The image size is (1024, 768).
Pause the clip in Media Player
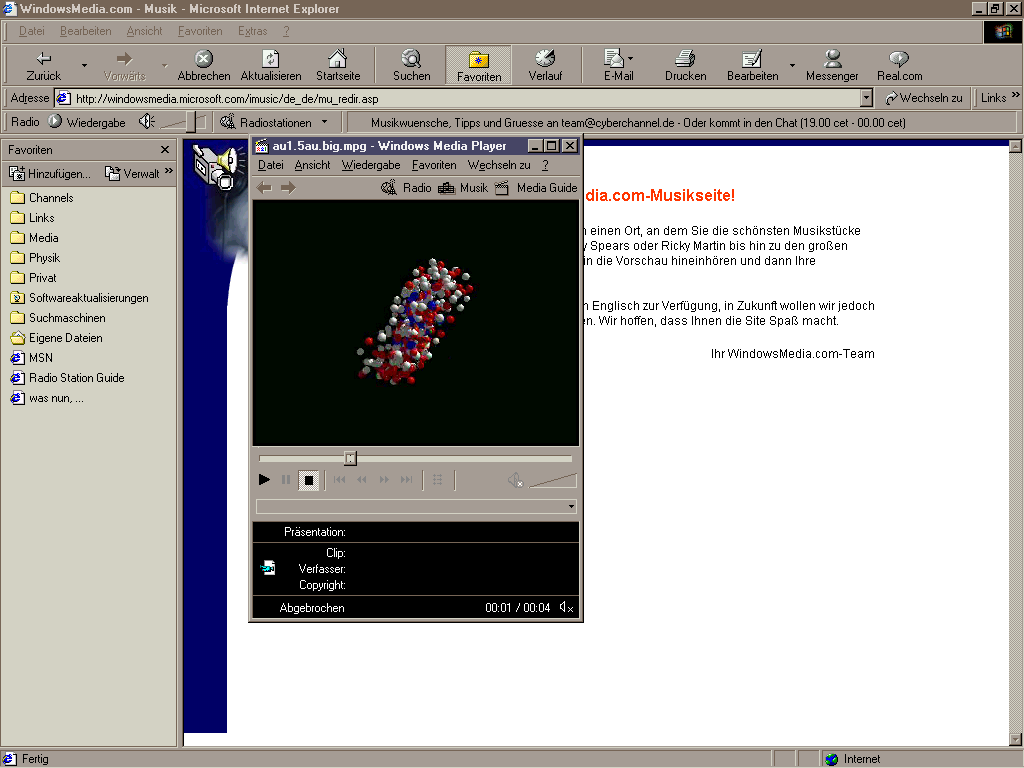tap(286, 479)
